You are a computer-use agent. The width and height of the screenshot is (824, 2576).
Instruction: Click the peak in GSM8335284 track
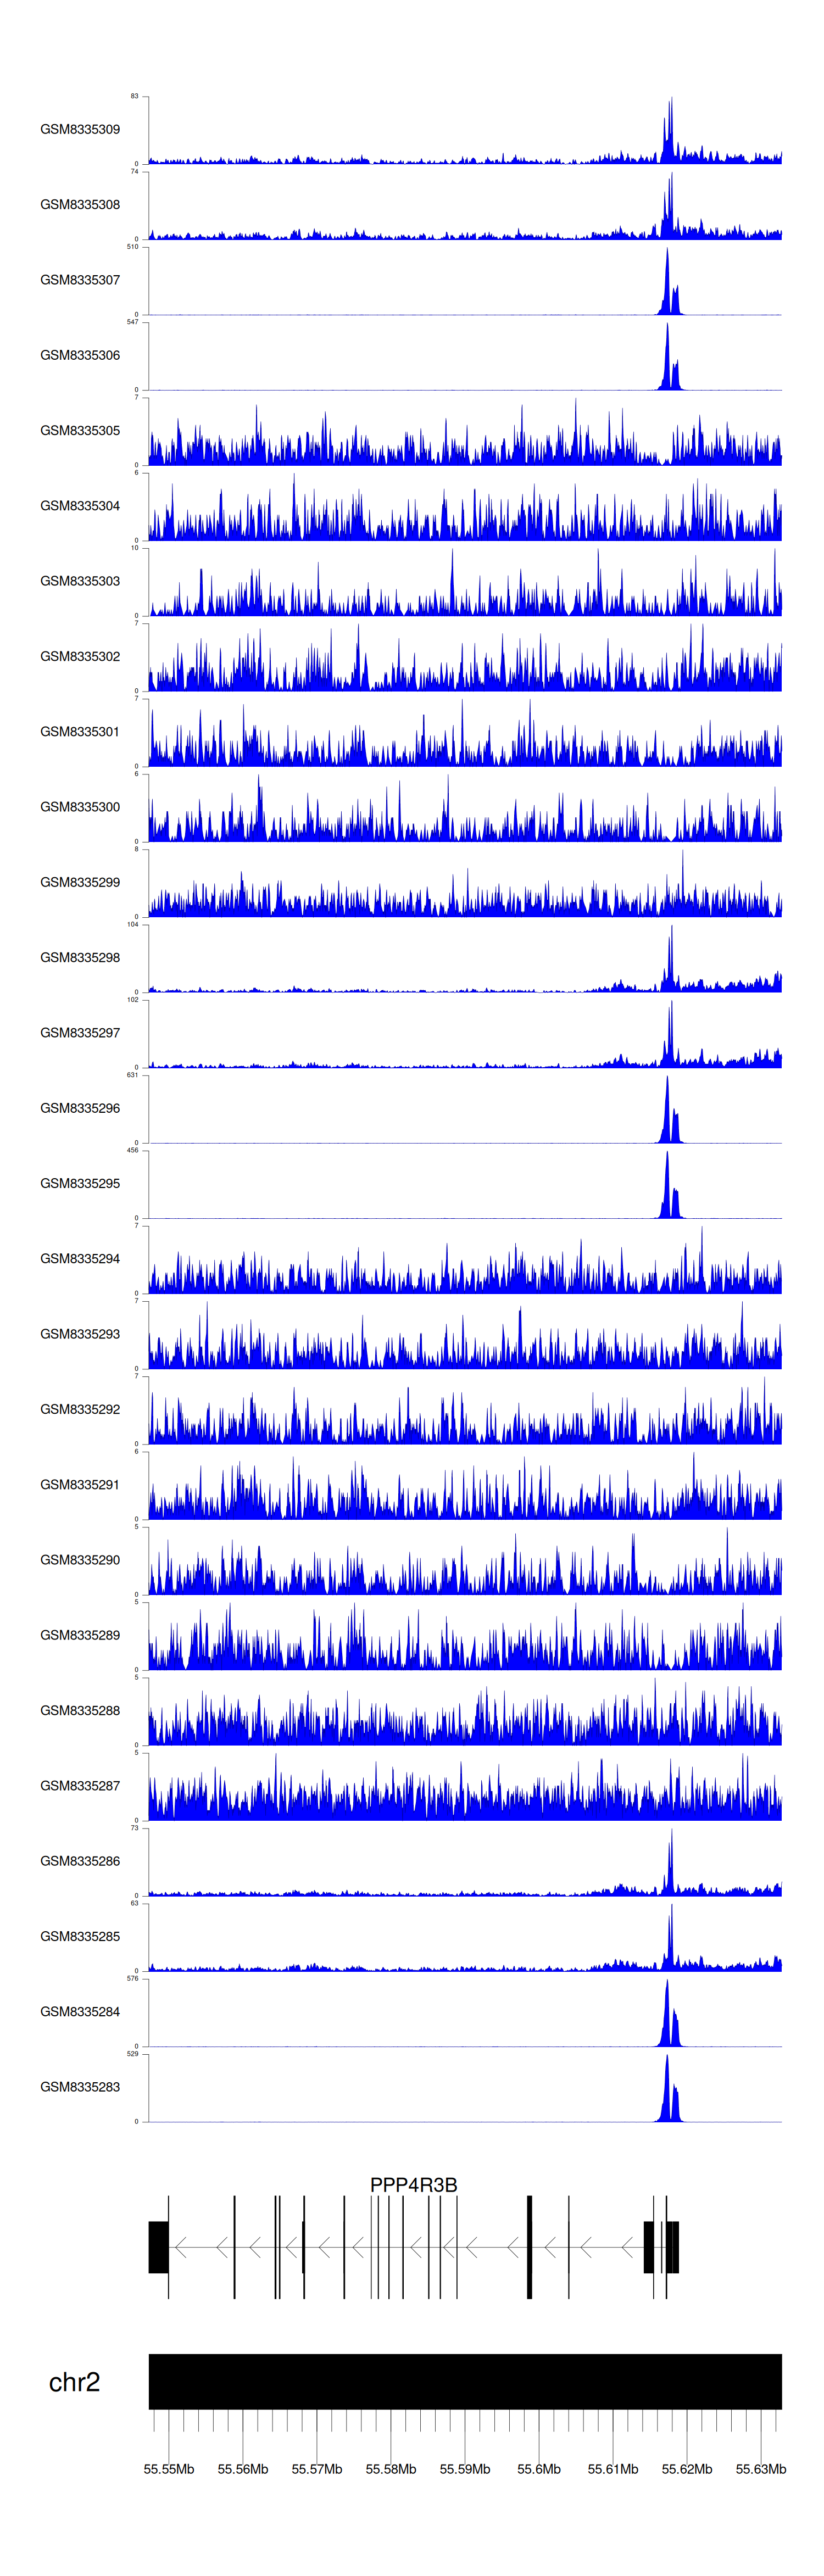667,2015
